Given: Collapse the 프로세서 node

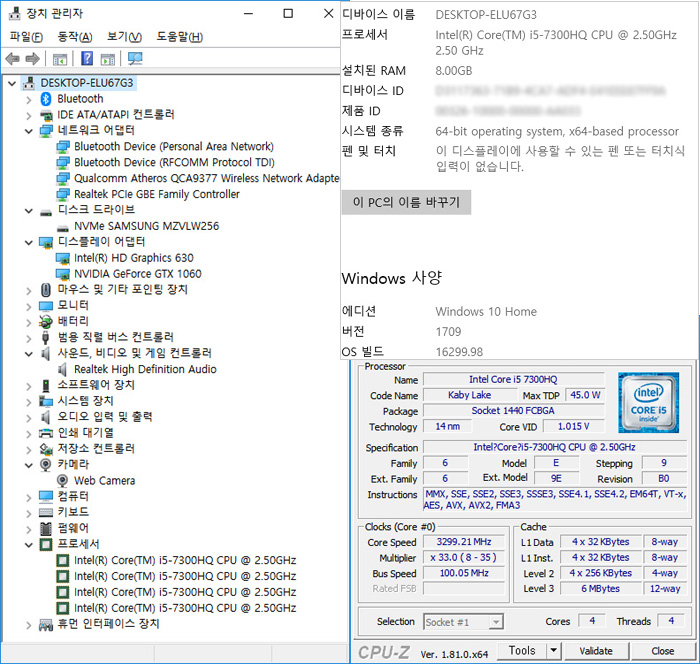Looking at the screenshot, I should pos(29,545).
